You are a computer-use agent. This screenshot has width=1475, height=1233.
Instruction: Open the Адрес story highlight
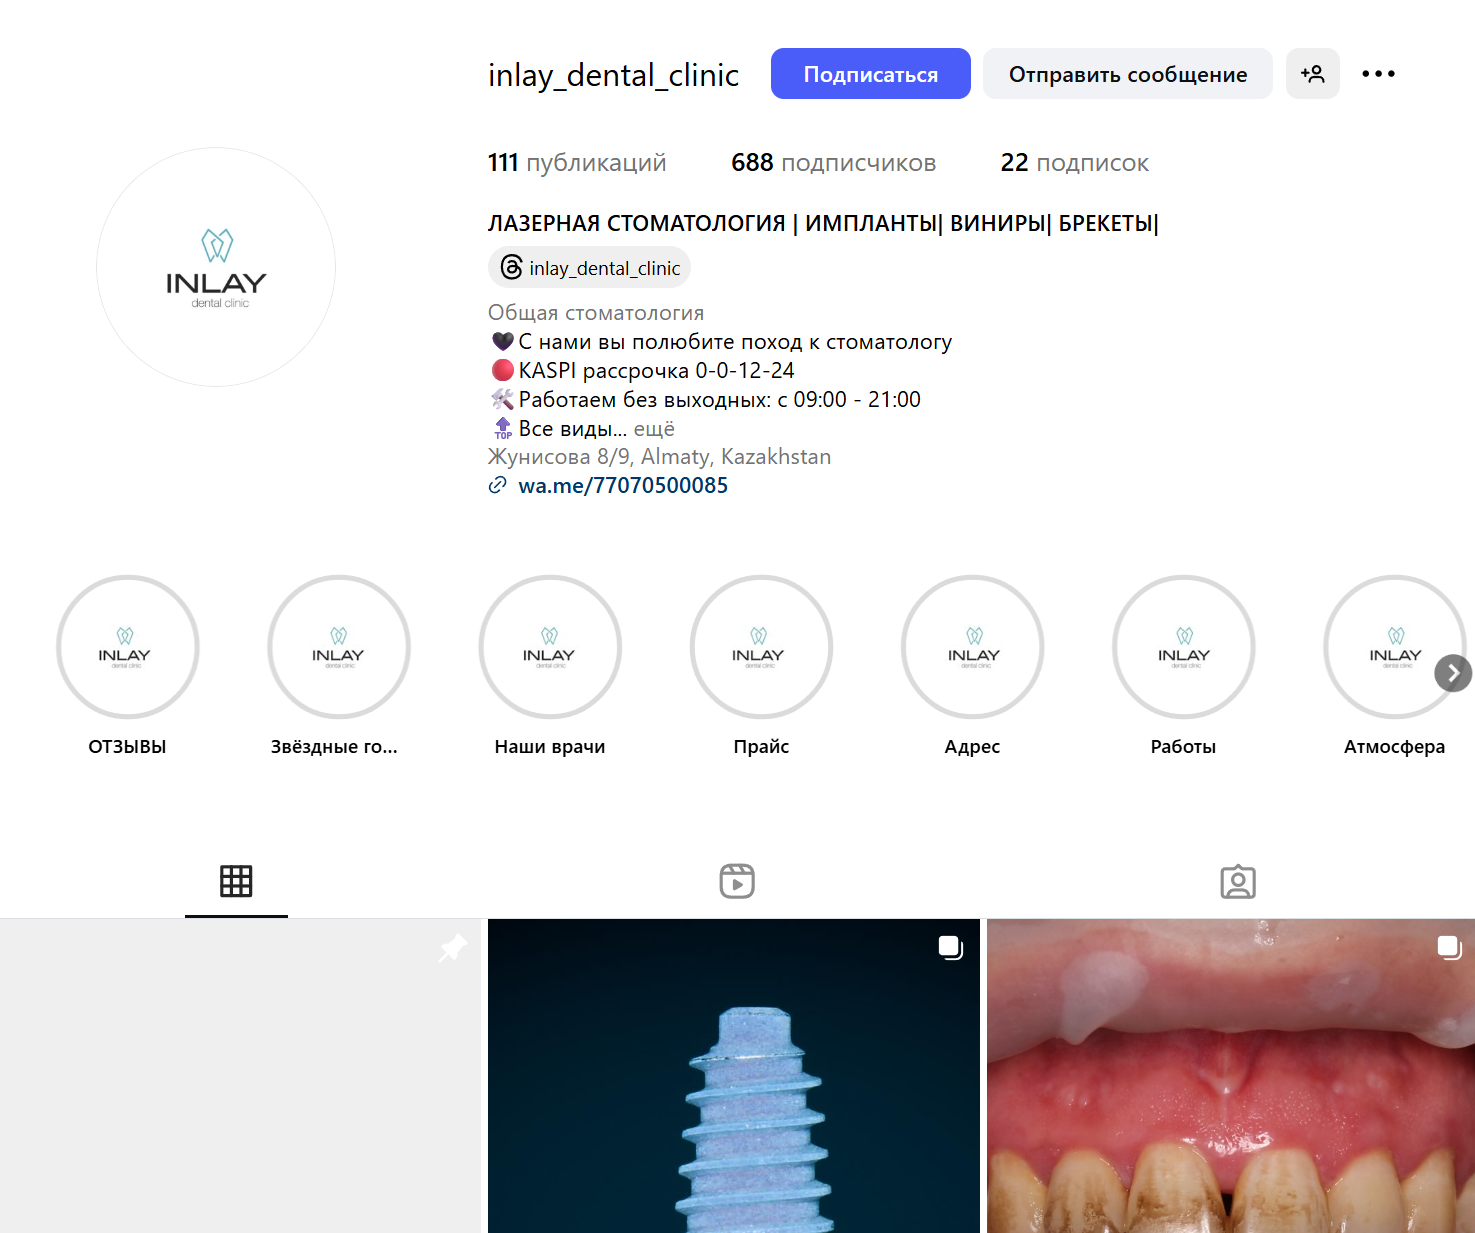972,647
